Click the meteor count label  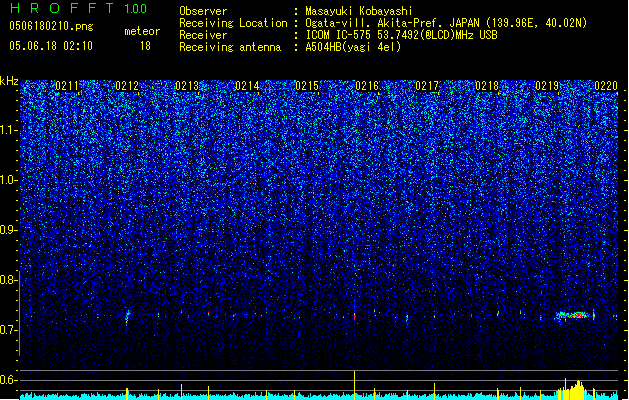[x=142, y=31]
